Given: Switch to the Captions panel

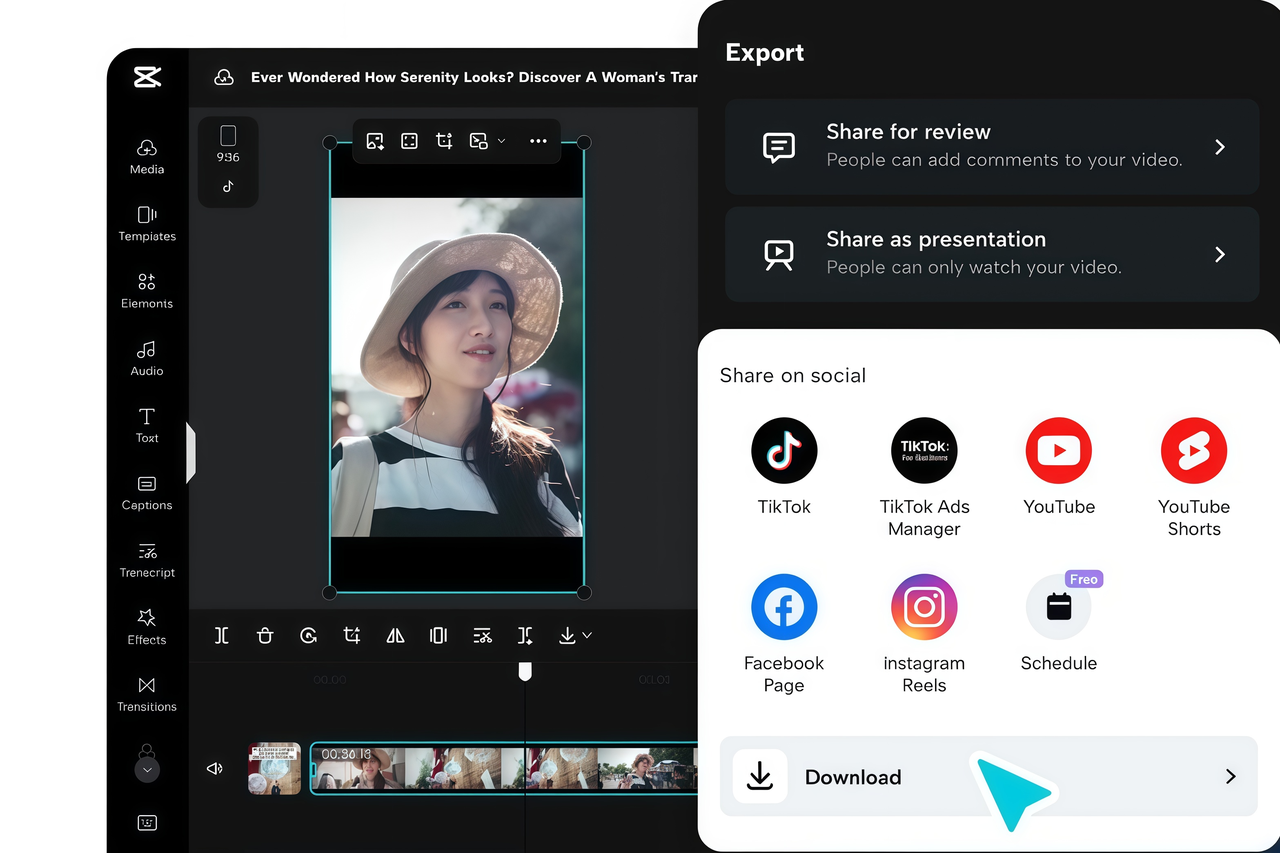Looking at the screenshot, I should point(147,492).
